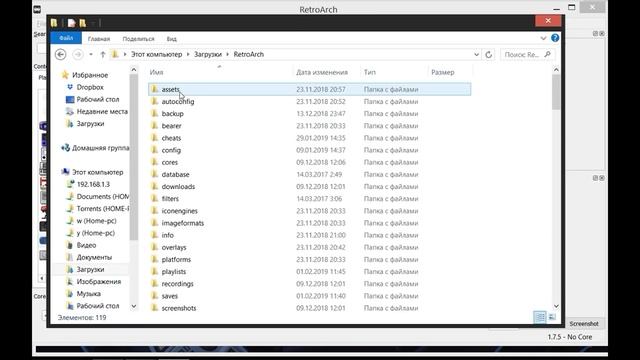Screen dimensions: 640x360
Task: Click the star icon beside Избранное
Action: [64, 75]
